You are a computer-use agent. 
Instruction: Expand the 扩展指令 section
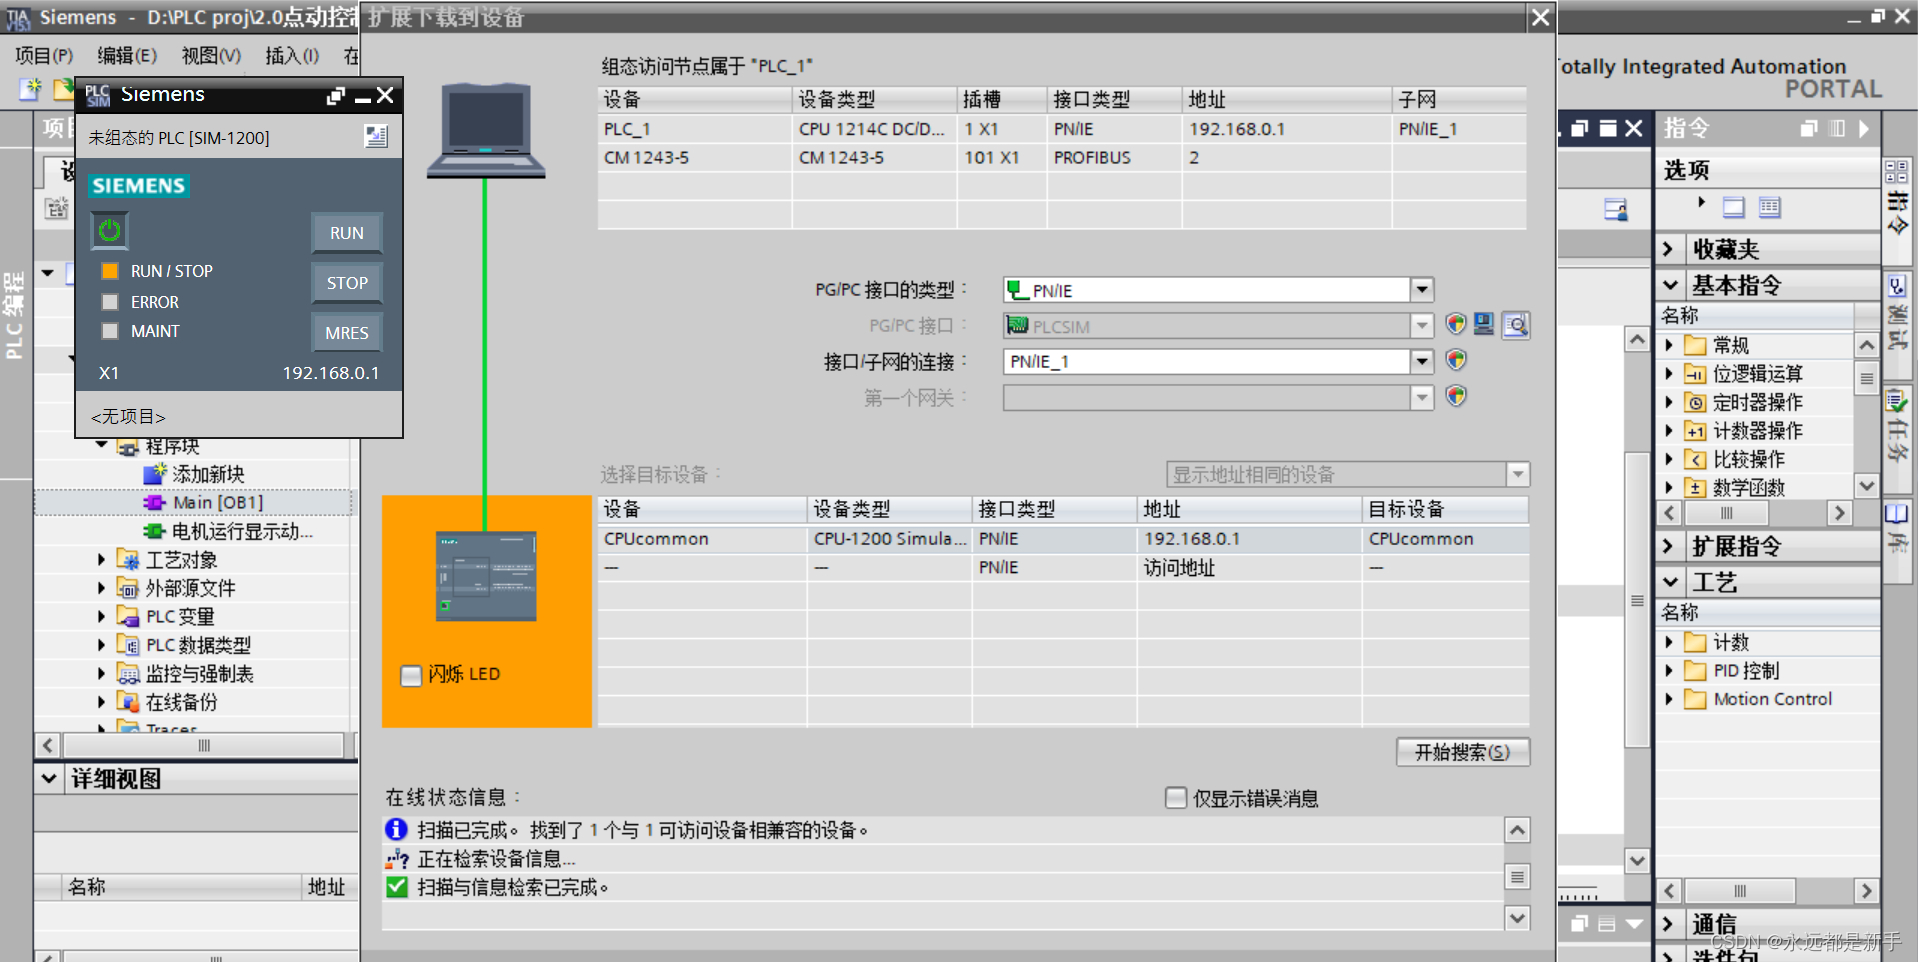(x=1668, y=546)
